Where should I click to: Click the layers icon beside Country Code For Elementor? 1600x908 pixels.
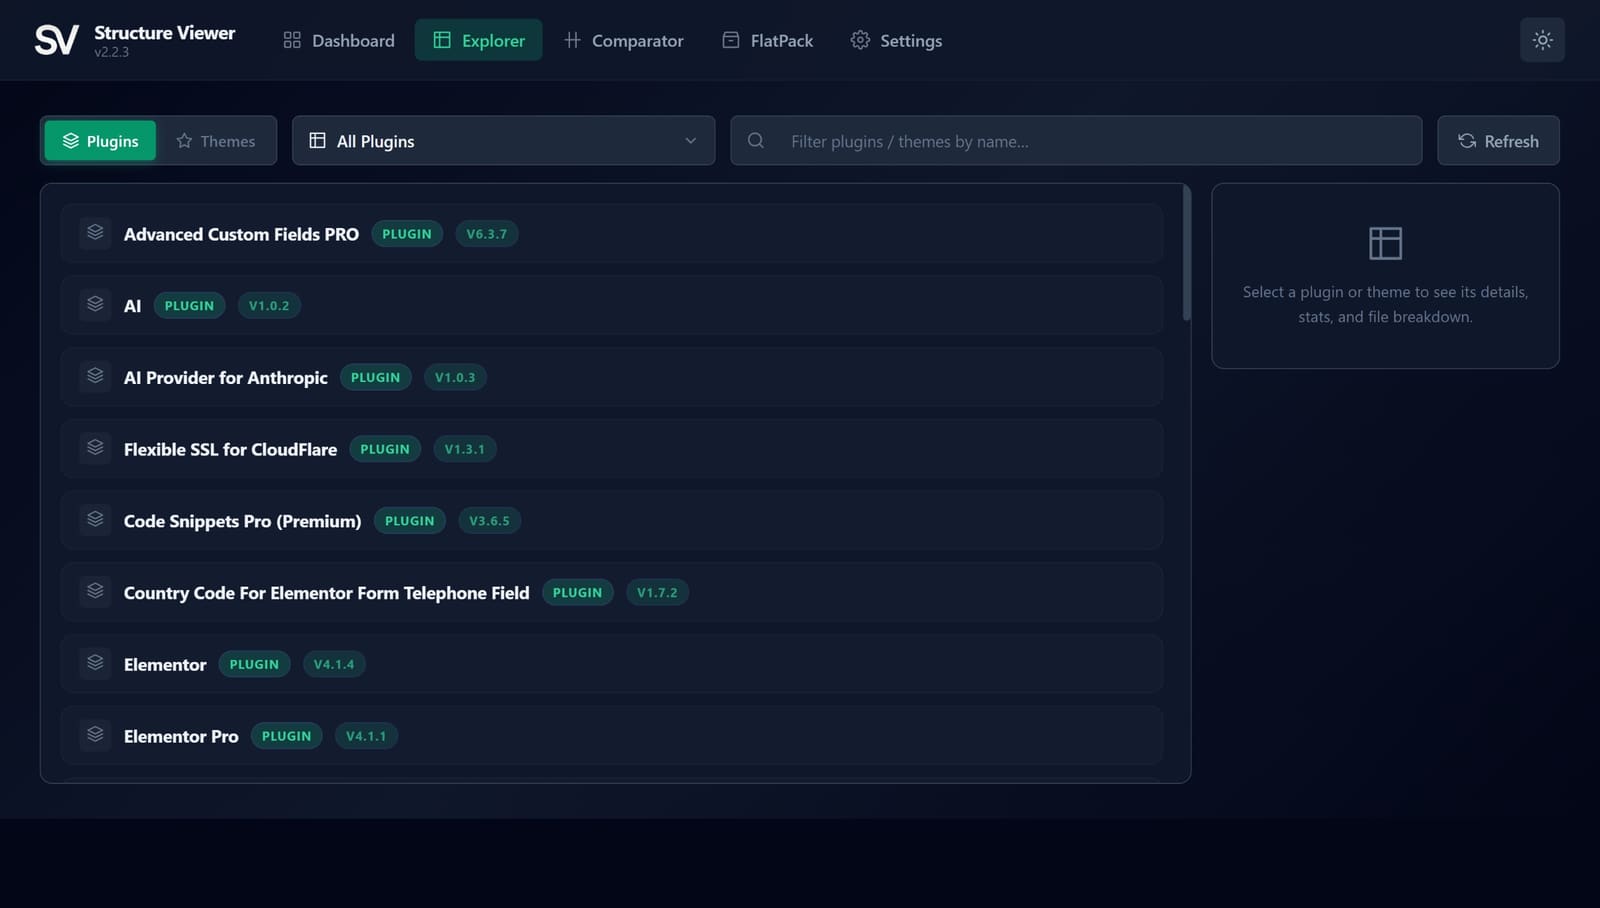pos(95,592)
